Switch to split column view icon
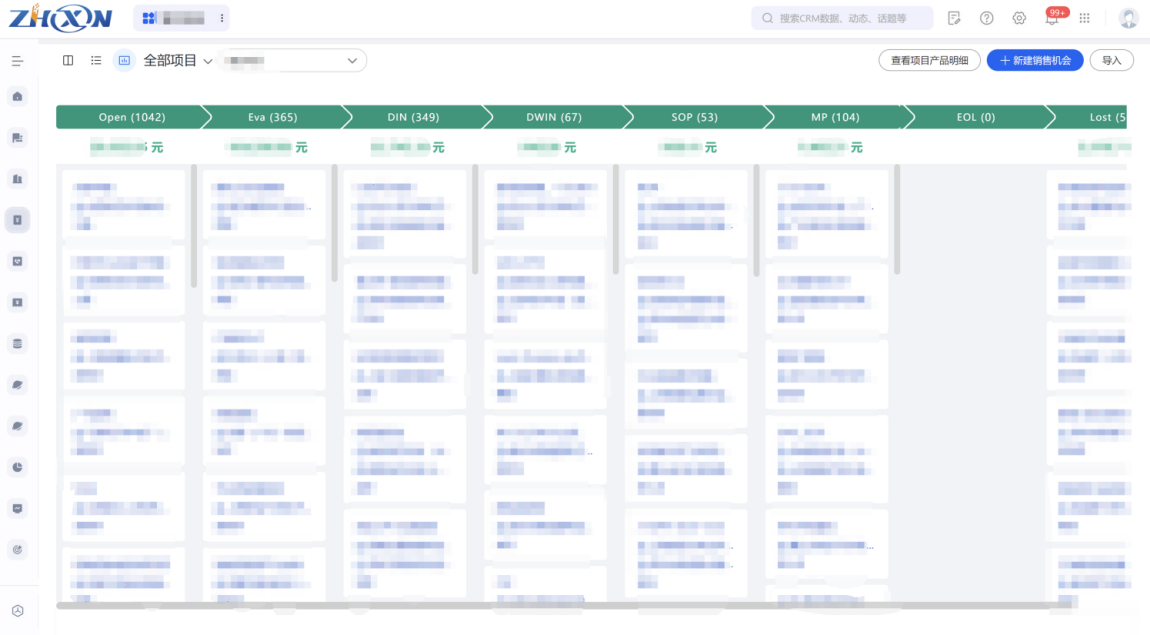 pos(67,61)
